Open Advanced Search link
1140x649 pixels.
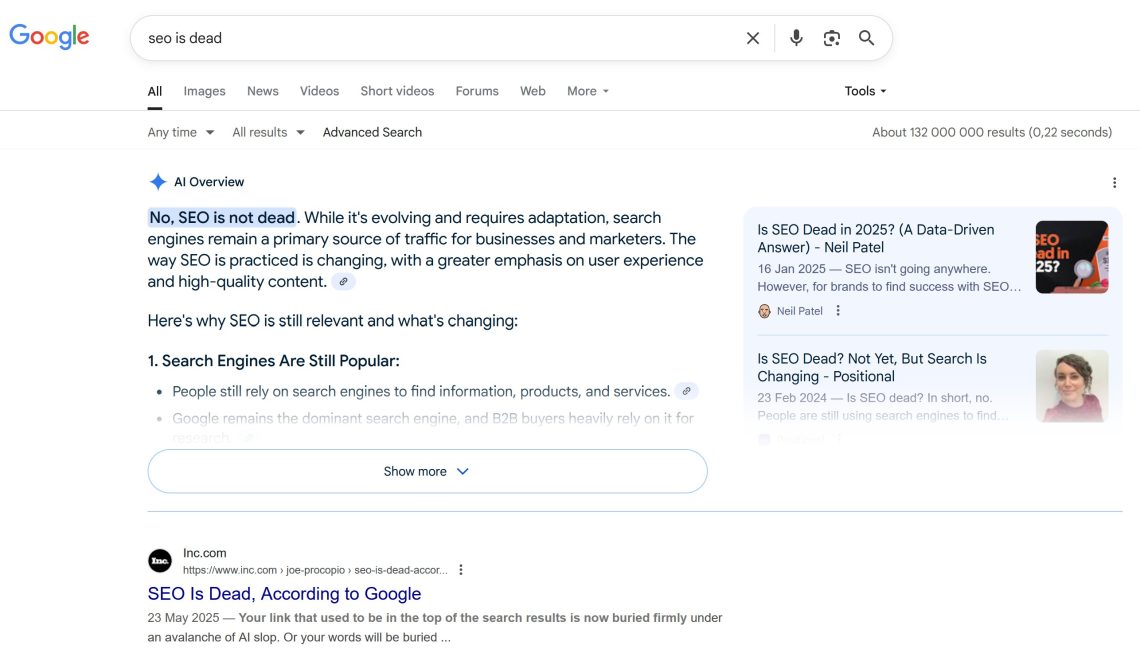tap(372, 132)
